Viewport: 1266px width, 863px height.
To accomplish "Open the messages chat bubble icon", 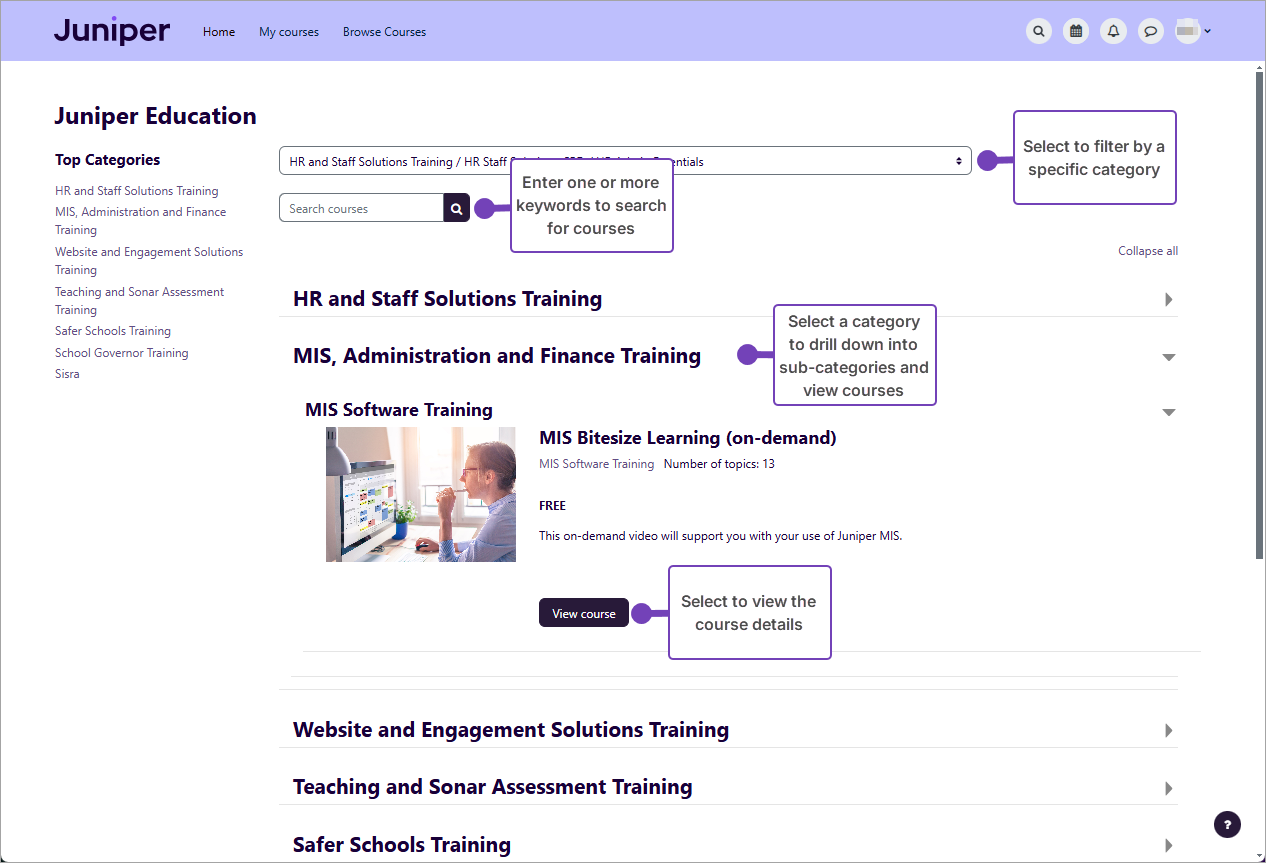I will 1151,31.
